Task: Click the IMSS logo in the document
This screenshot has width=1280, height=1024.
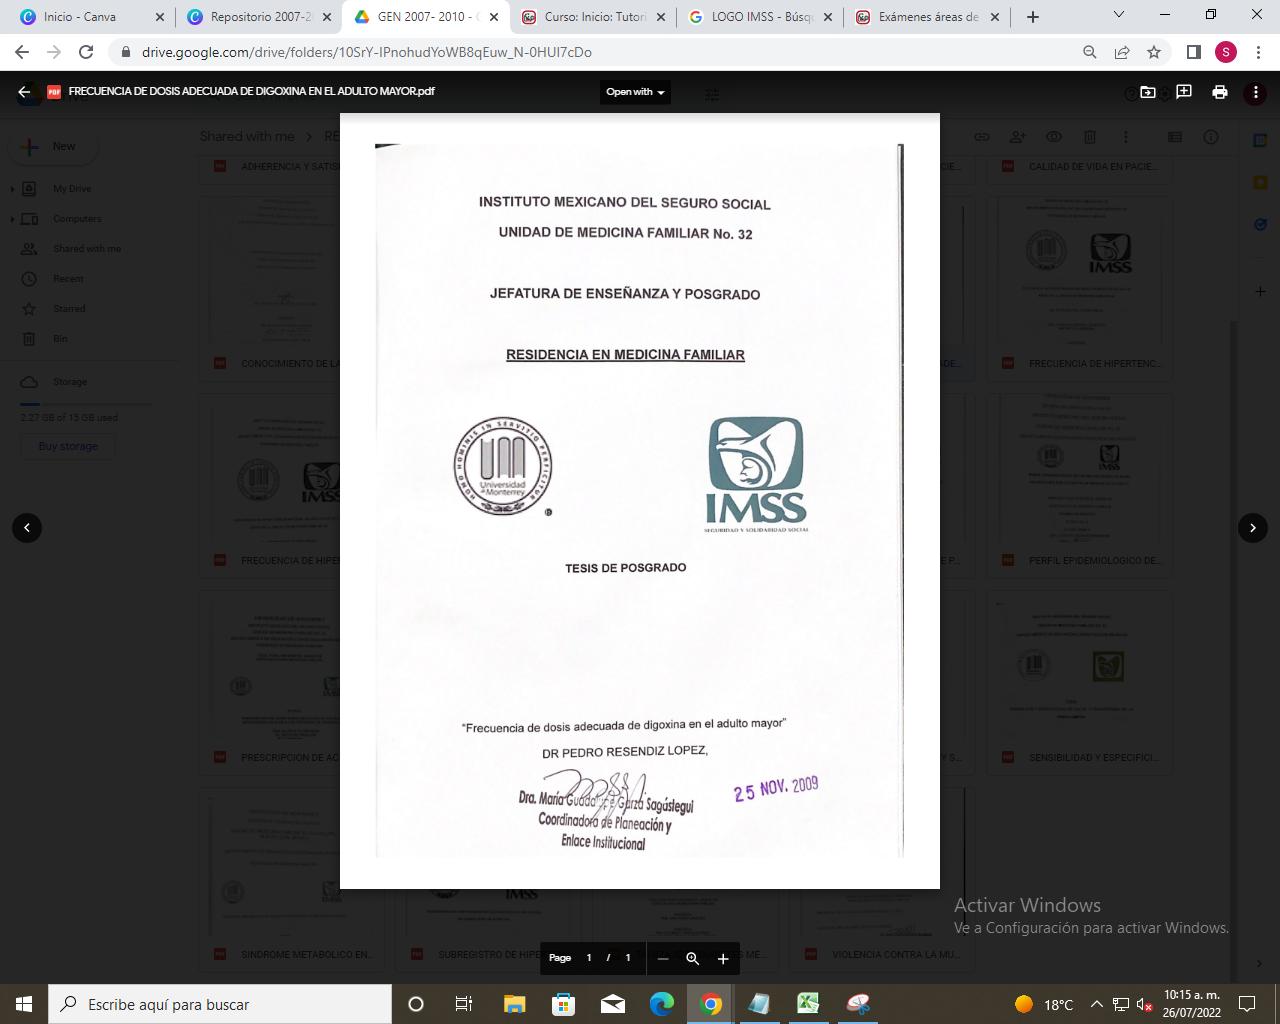Action: pyautogui.click(x=756, y=474)
